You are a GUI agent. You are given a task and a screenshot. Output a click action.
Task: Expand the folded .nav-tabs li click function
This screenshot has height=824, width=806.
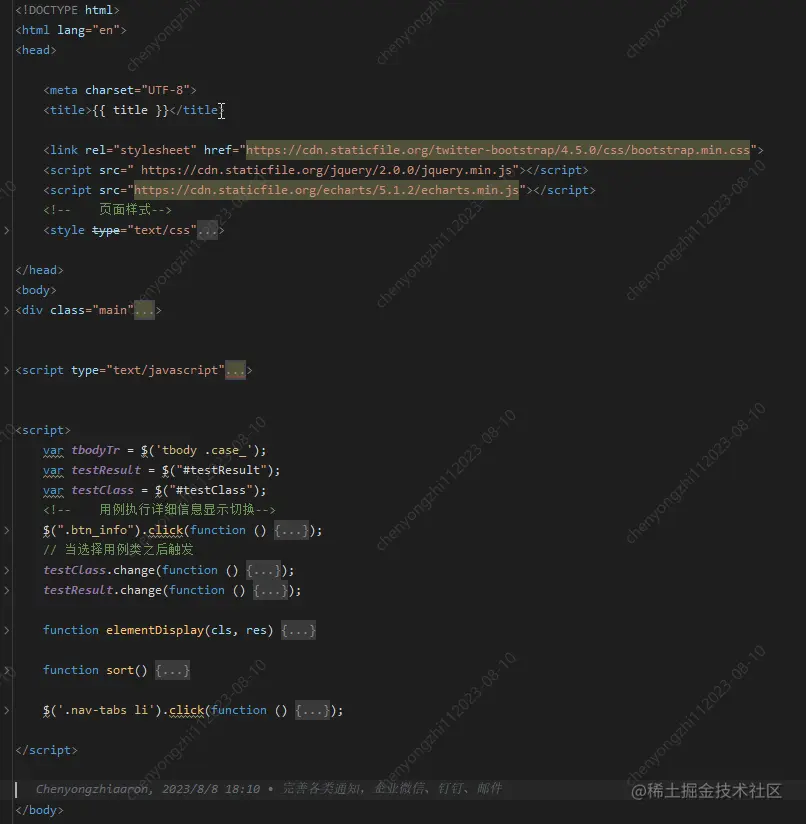(6, 710)
